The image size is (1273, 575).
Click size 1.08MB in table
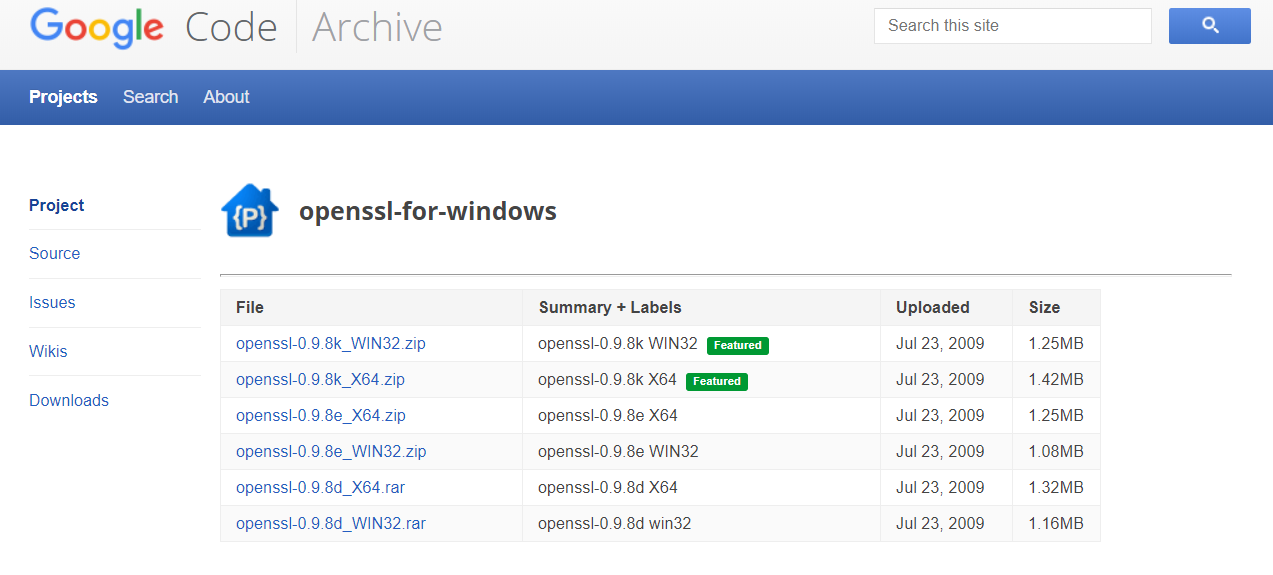coord(1056,451)
